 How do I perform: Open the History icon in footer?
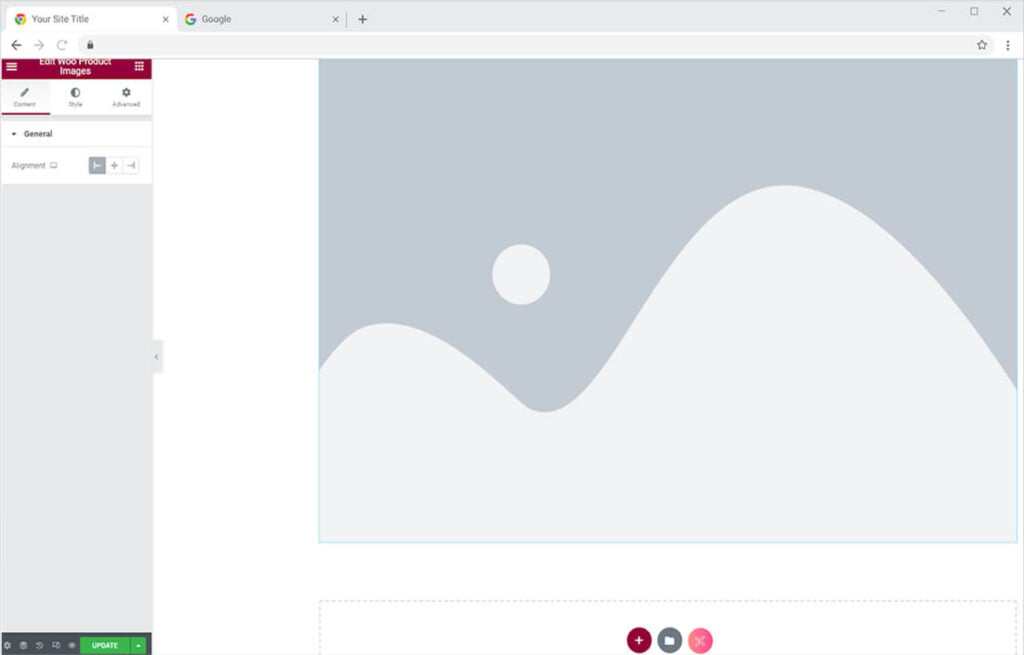tap(39, 646)
